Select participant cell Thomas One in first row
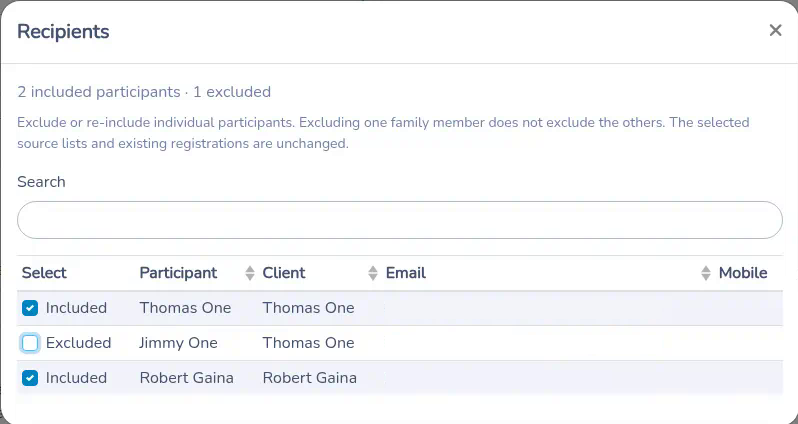Image resolution: width=798 pixels, height=424 pixels. coord(185,307)
